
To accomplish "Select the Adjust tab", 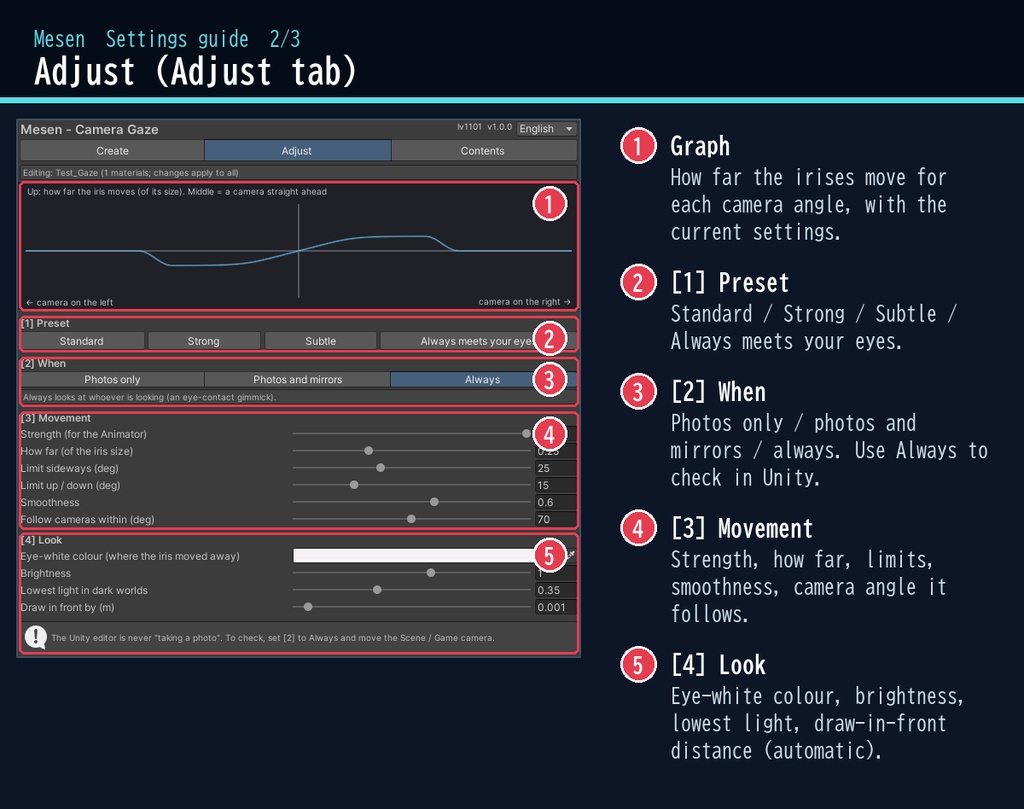I will click(297, 150).
